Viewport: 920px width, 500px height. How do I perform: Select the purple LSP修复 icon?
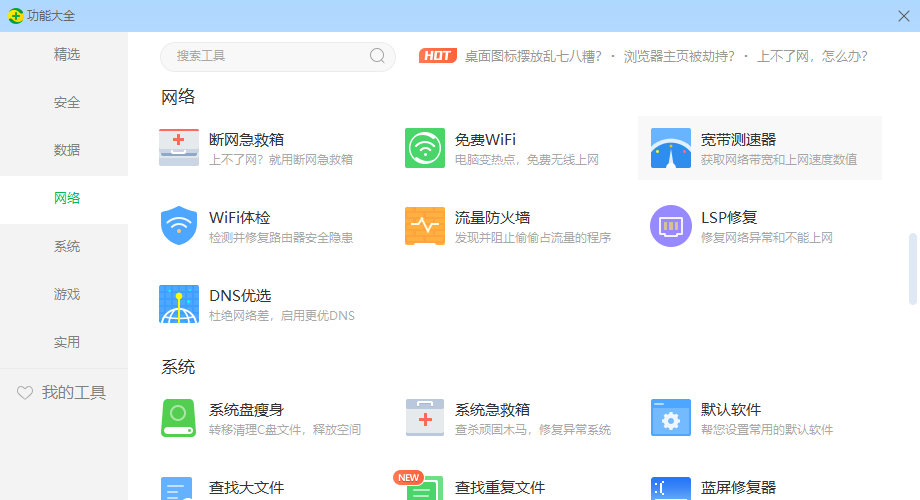click(671, 226)
